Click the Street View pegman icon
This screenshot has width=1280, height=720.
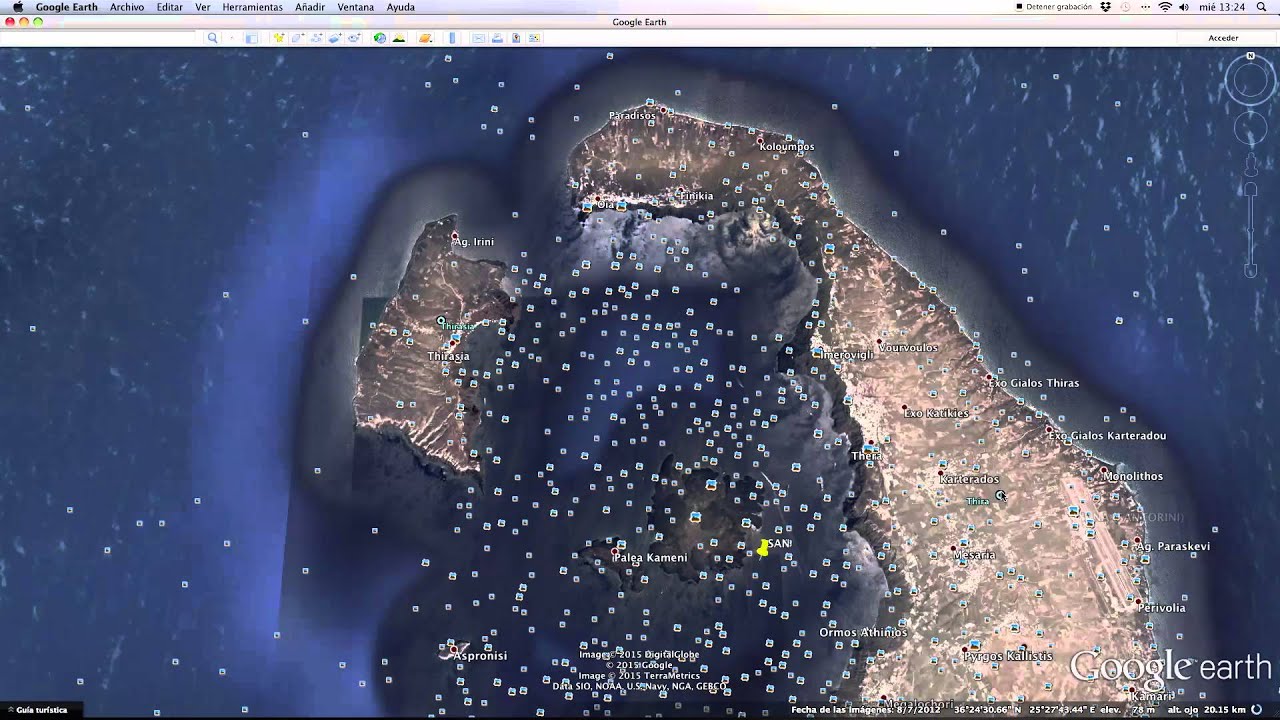1251,163
